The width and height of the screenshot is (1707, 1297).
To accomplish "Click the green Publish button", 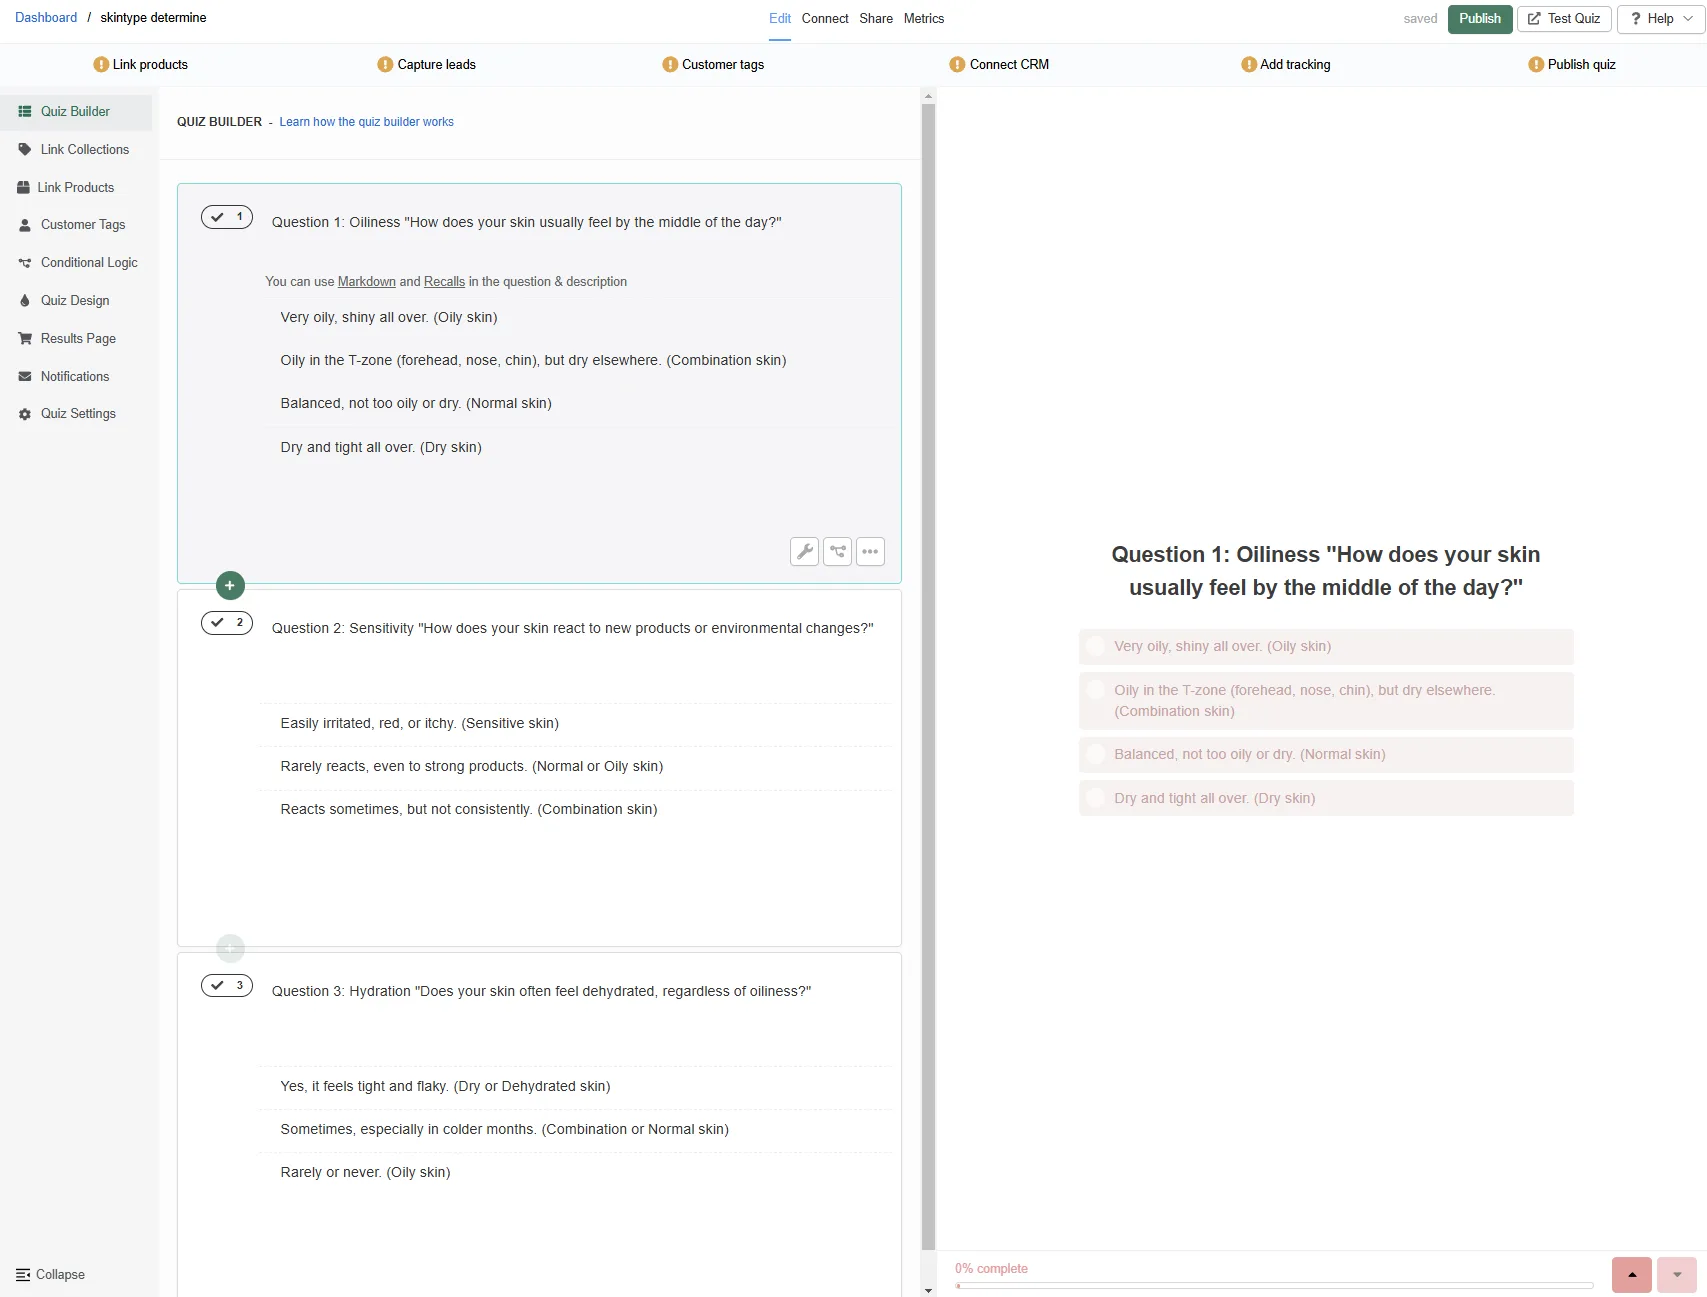I will tap(1480, 19).
